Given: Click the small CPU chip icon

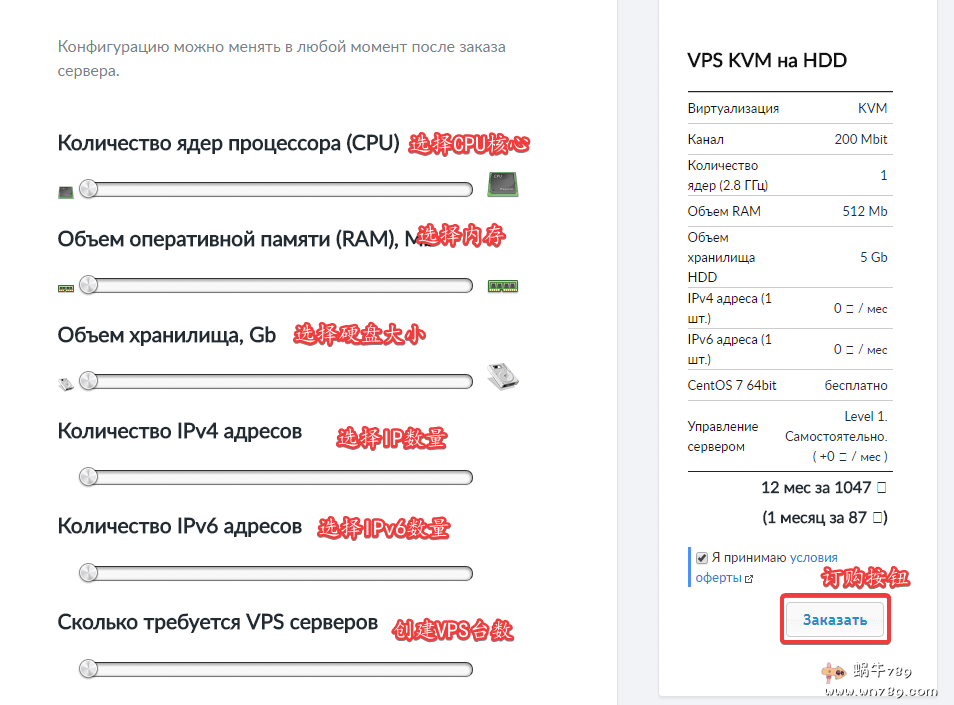Looking at the screenshot, I should tap(66, 190).
